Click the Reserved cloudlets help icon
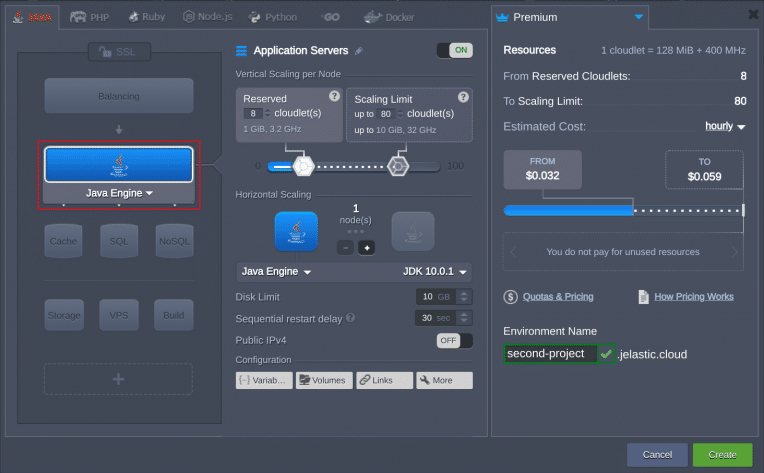Viewport: 764px width, 473px height. [334, 97]
